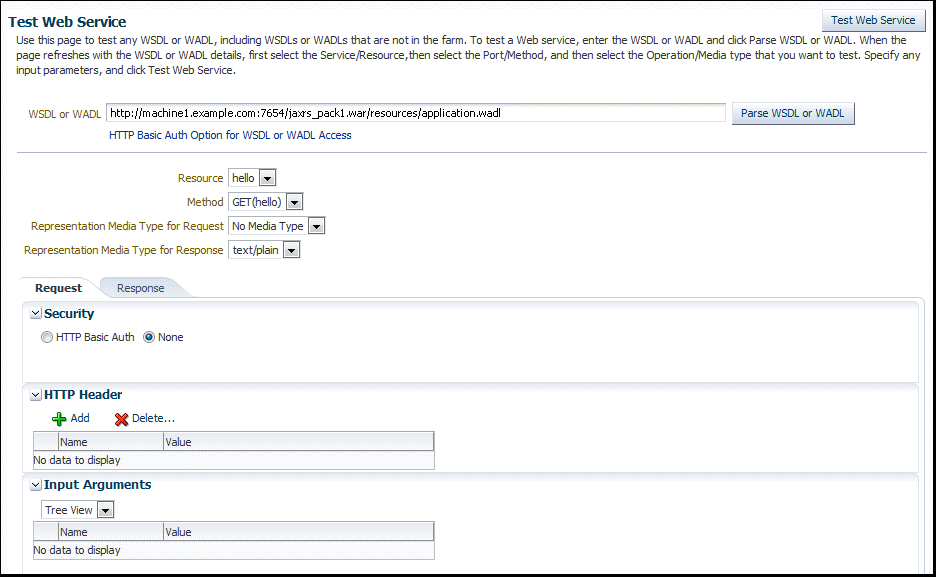Select the None security radio button
Viewport: 936px width, 577px height.
point(149,337)
